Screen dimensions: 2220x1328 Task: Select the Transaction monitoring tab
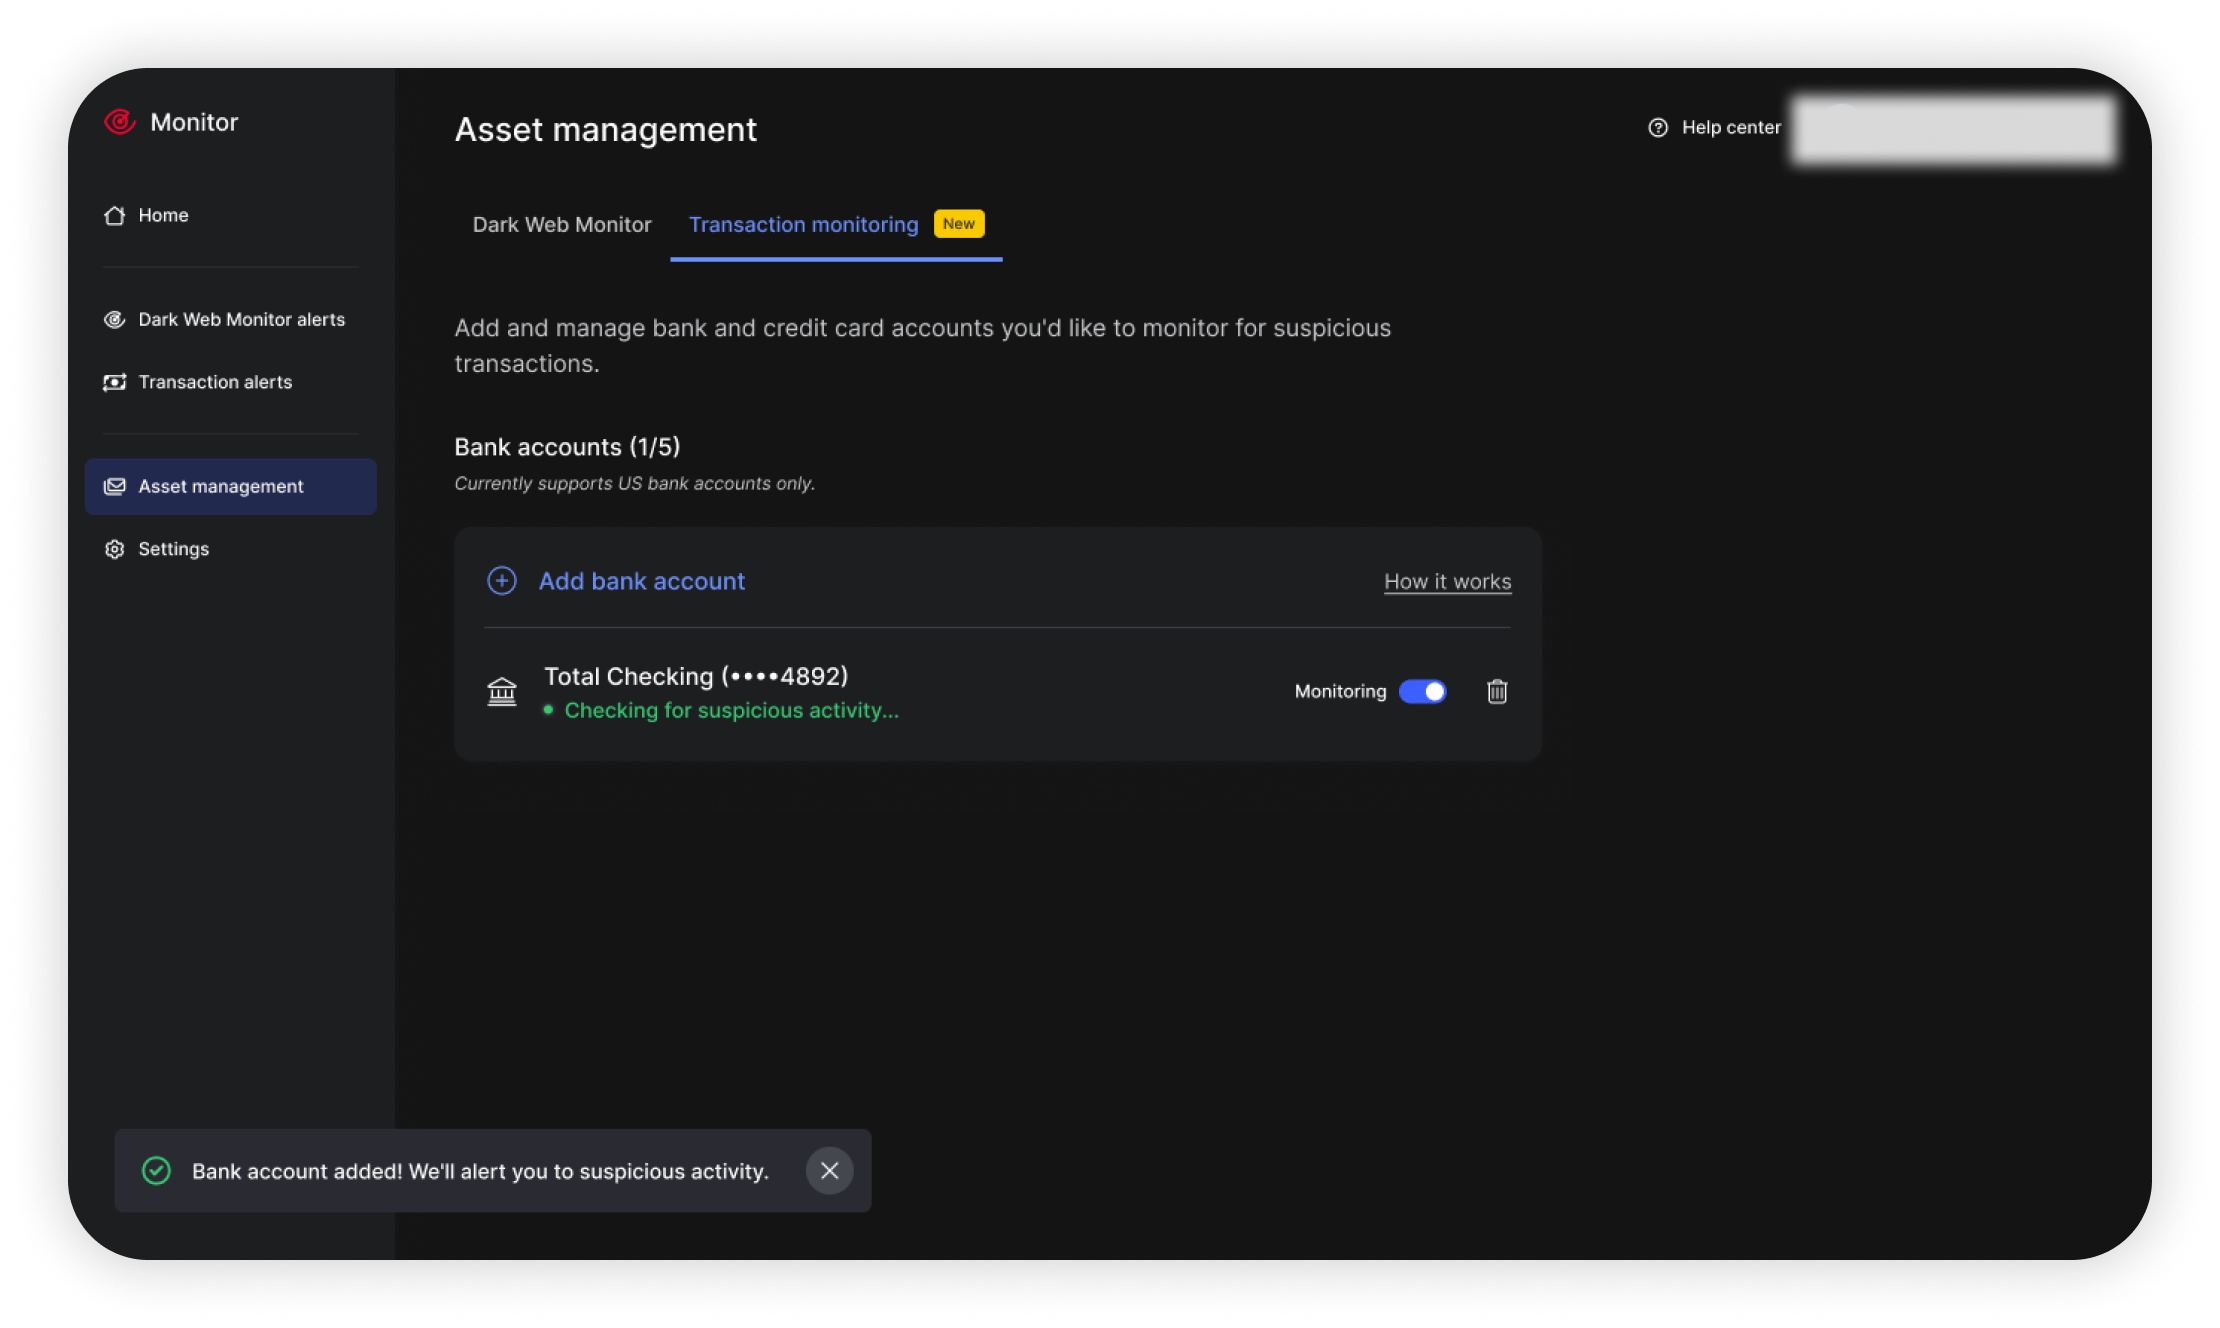click(836, 225)
